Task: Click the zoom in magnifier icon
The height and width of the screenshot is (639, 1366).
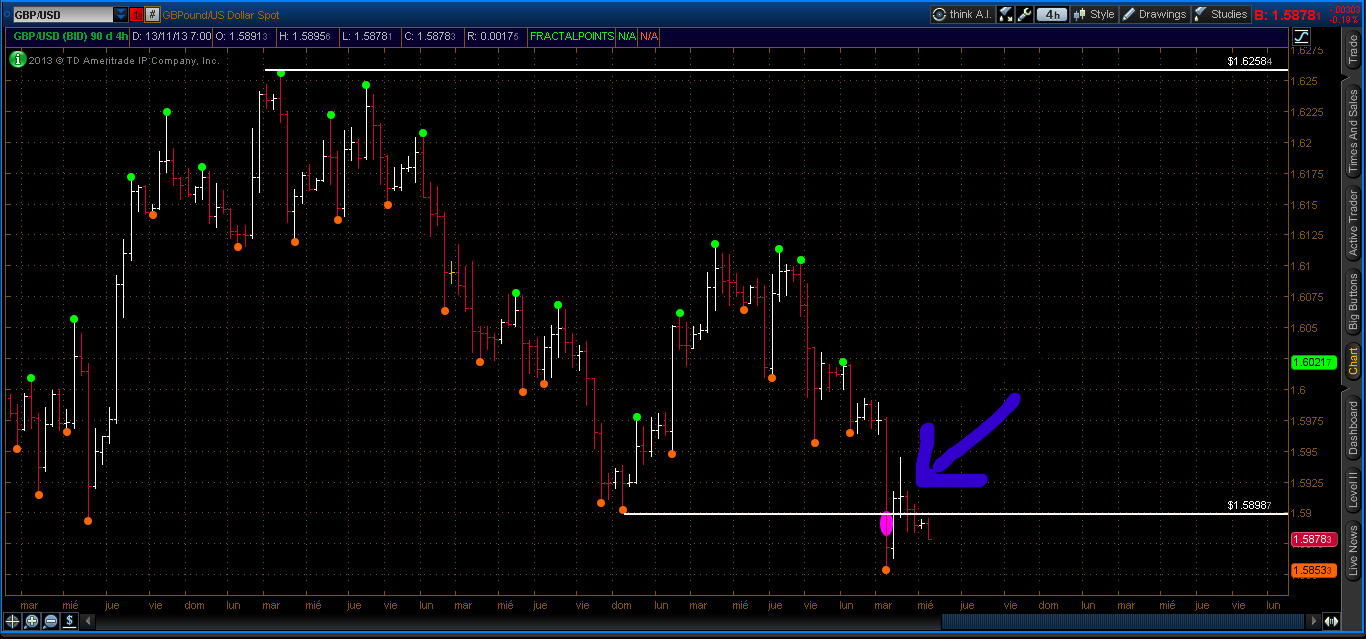Action: pyautogui.click(x=32, y=621)
